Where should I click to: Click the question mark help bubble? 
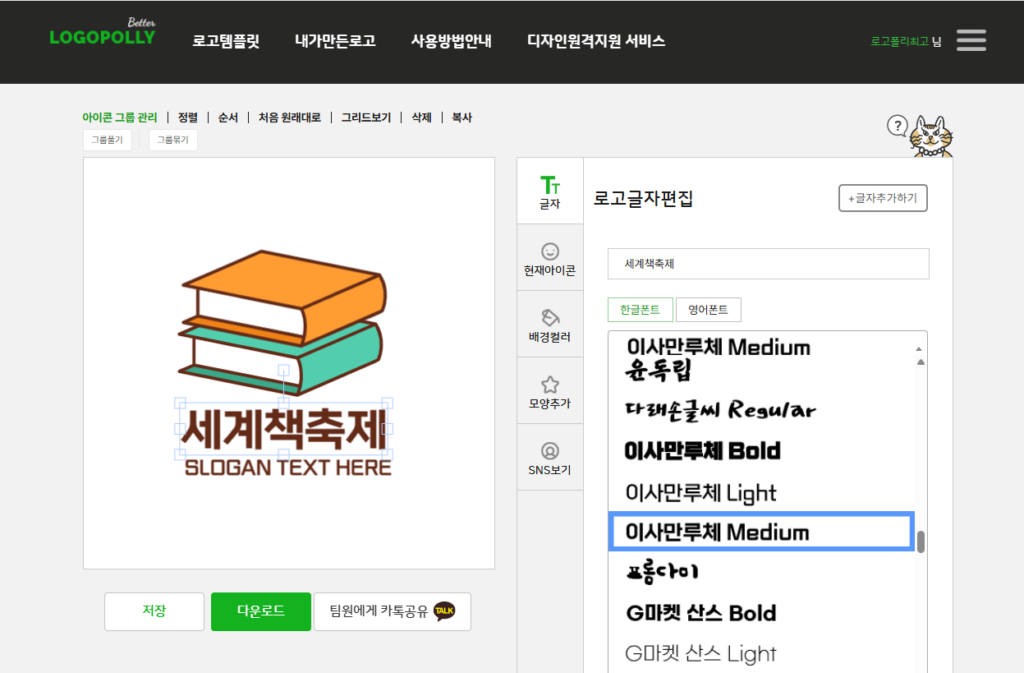click(897, 125)
